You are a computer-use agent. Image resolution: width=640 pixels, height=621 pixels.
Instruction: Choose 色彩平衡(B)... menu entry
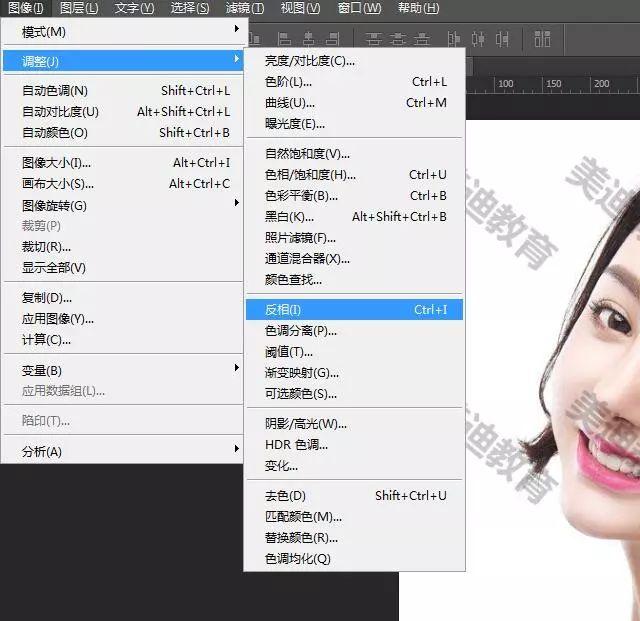[354, 196]
